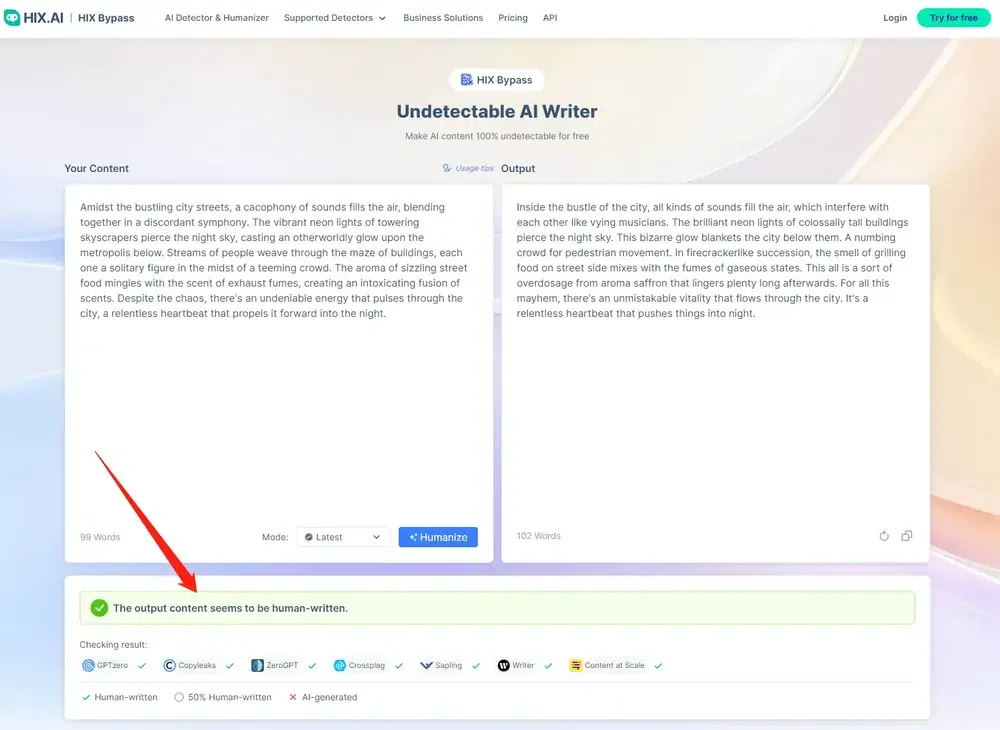Image resolution: width=1000 pixels, height=730 pixels.
Task: Click the Writer detector icon
Action: click(504, 665)
